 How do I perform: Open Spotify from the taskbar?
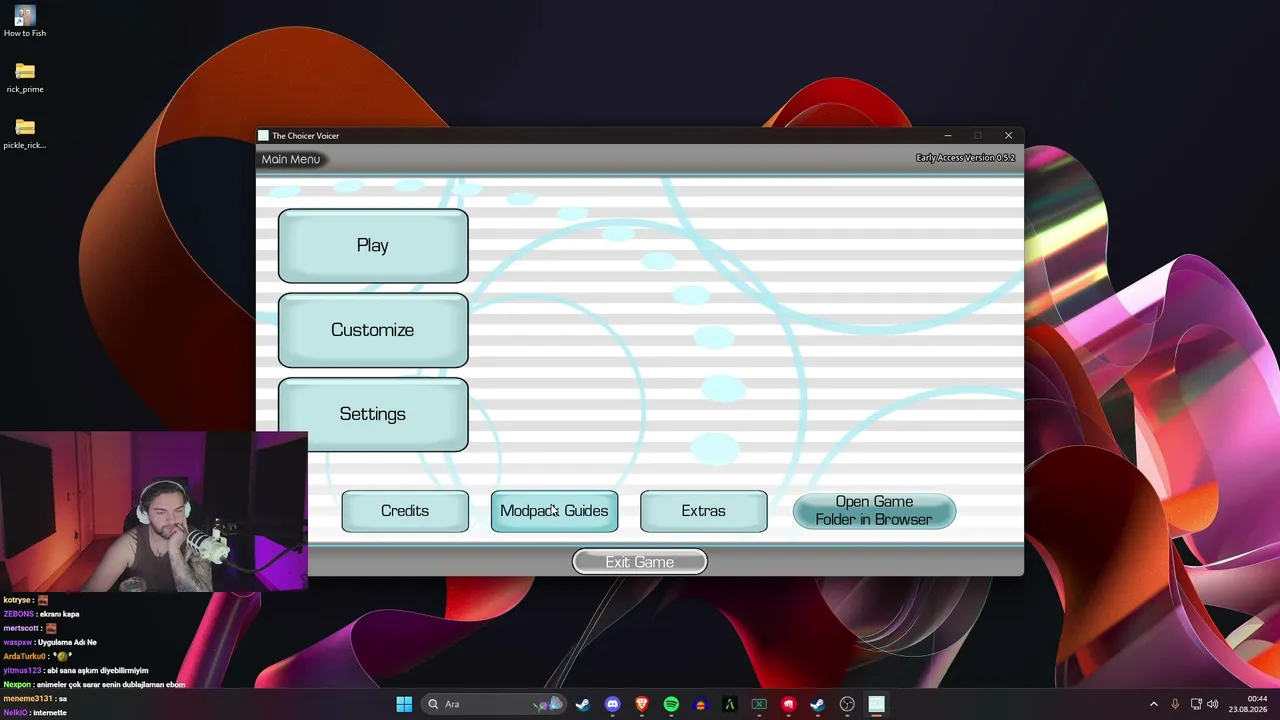pos(671,704)
